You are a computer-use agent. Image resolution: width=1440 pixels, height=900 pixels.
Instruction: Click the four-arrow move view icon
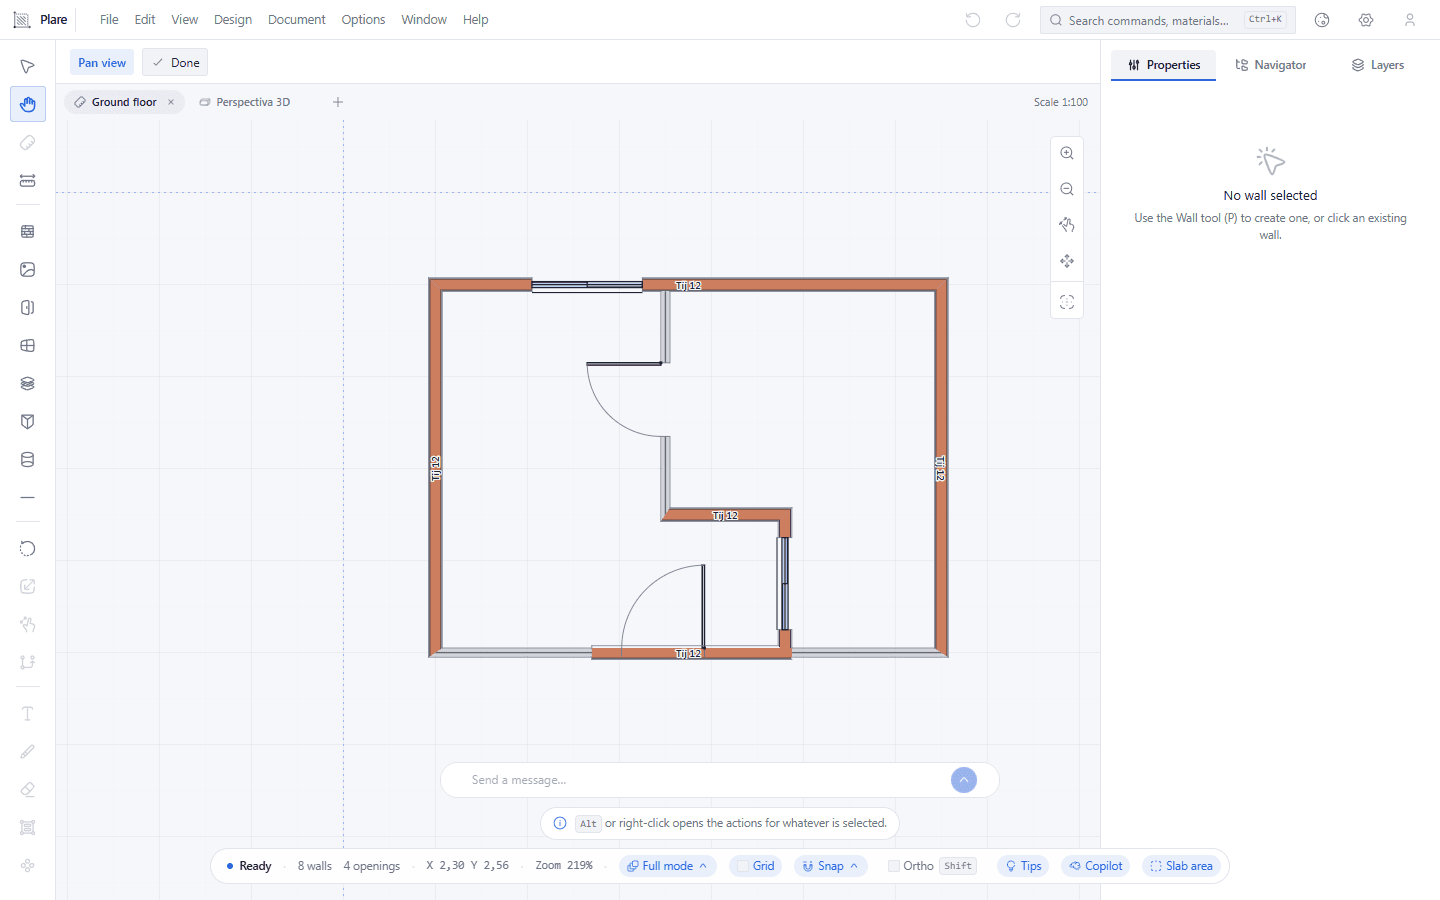[x=1067, y=261]
